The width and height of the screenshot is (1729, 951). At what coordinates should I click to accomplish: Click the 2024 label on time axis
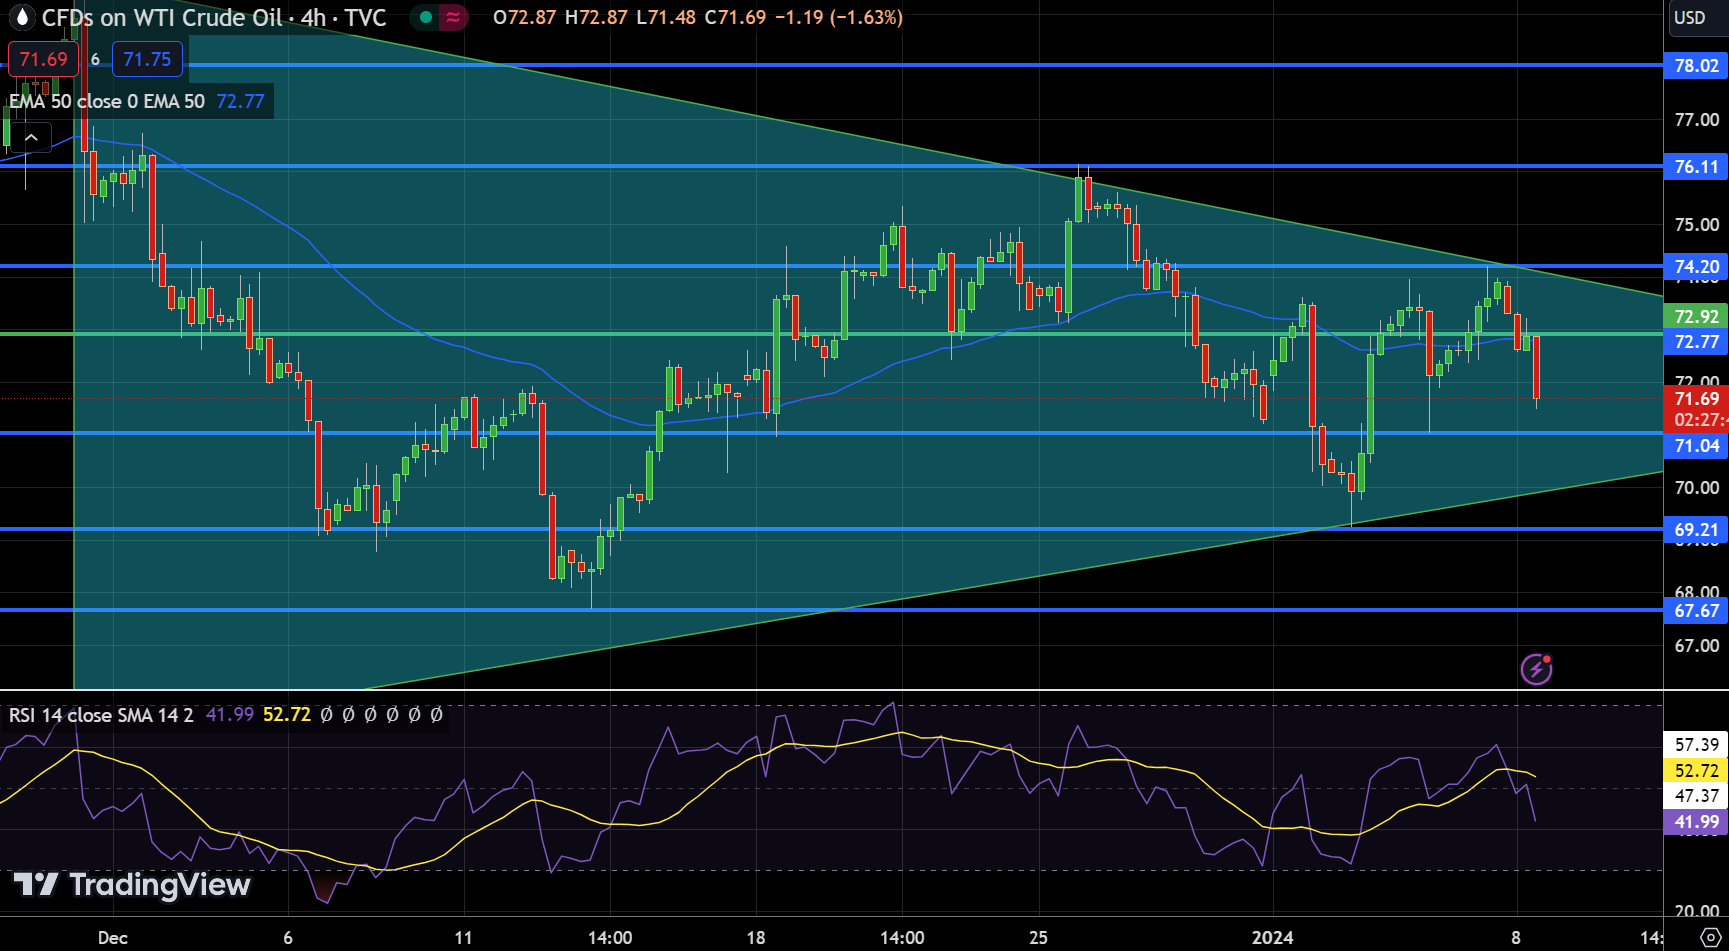coord(1272,938)
